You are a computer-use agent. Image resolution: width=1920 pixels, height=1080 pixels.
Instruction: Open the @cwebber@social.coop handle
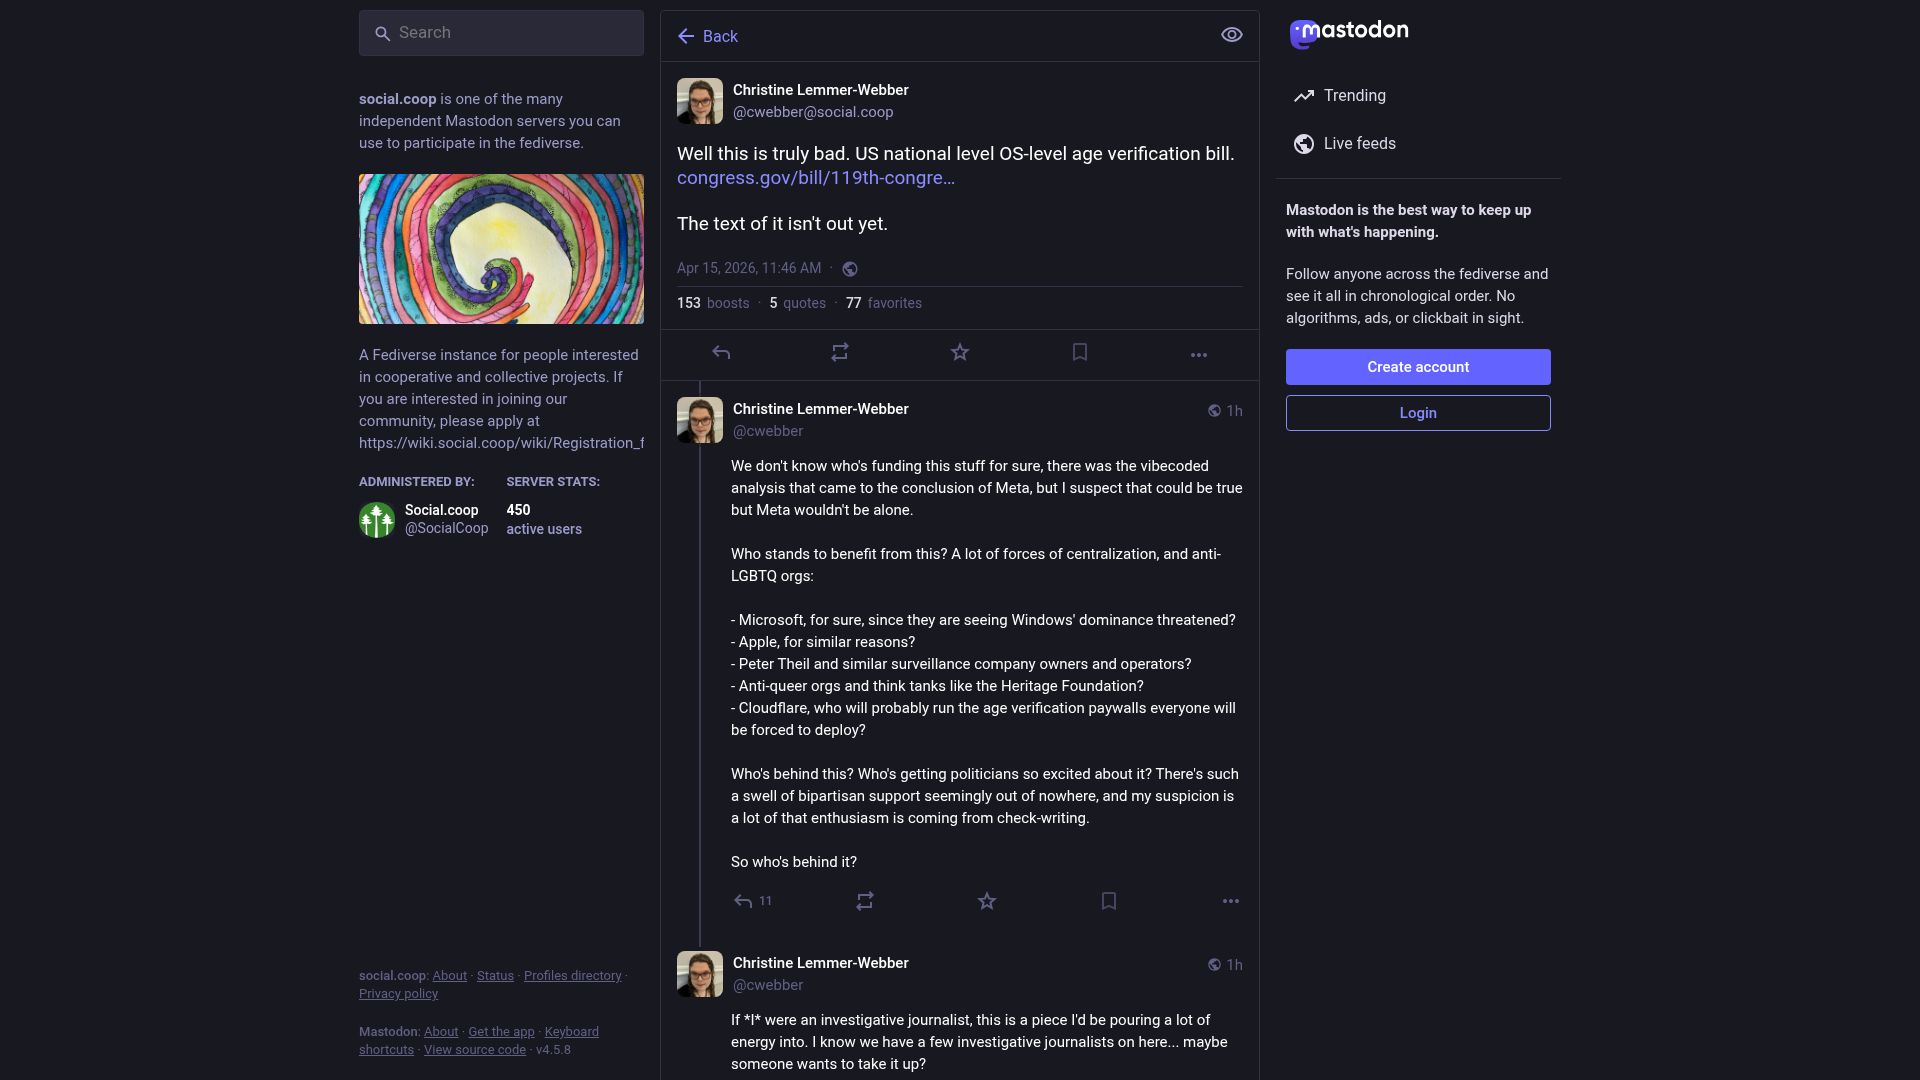[x=813, y=112]
